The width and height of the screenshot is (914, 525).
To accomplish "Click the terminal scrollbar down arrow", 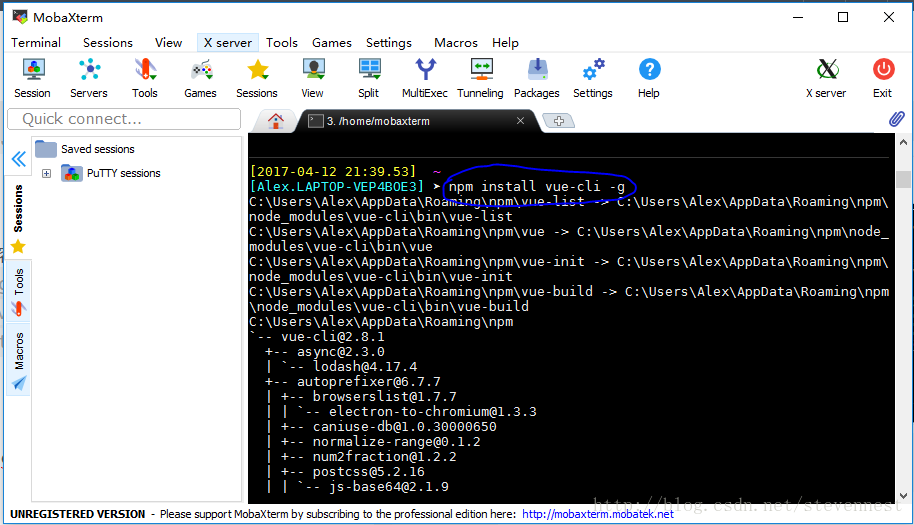I will [x=904, y=496].
